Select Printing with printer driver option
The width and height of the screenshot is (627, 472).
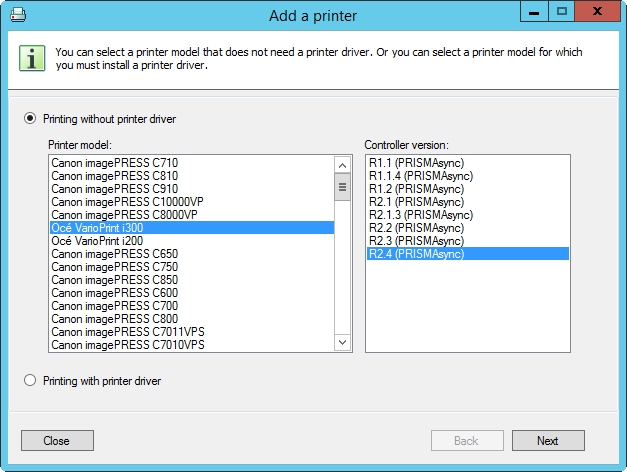(x=30, y=380)
